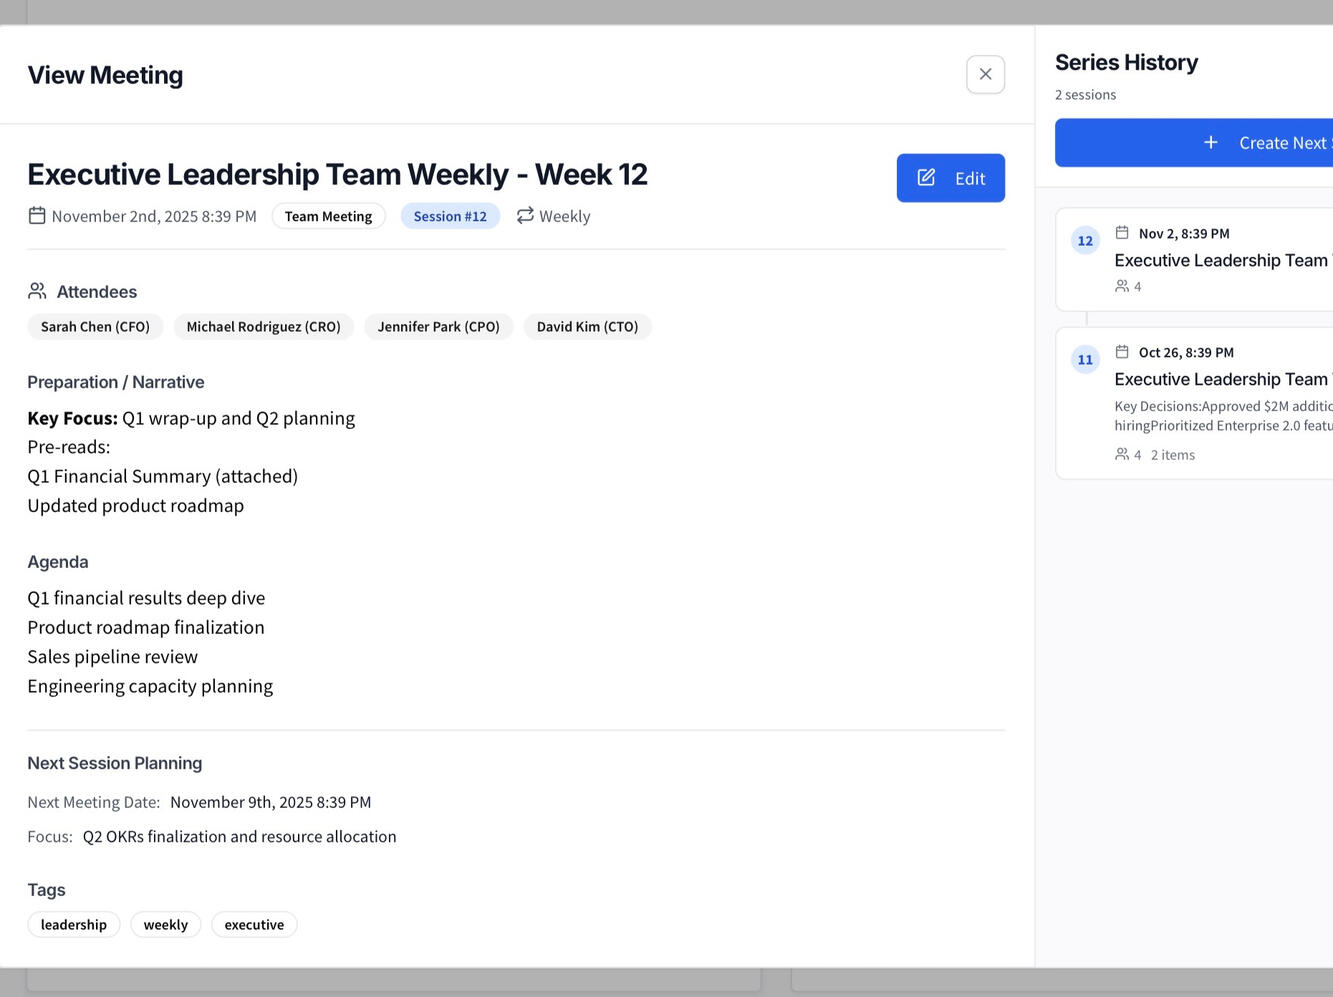Click the Edit meeting button

coord(950,178)
